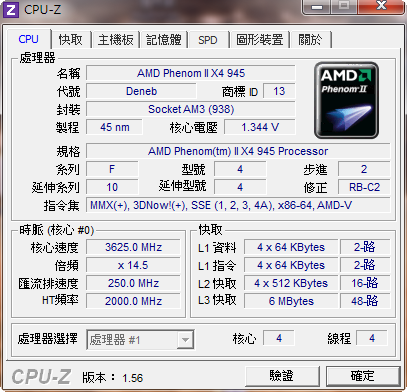The height and width of the screenshot is (392, 407).
Task: Open the 主機板 tab
Action: [116, 40]
